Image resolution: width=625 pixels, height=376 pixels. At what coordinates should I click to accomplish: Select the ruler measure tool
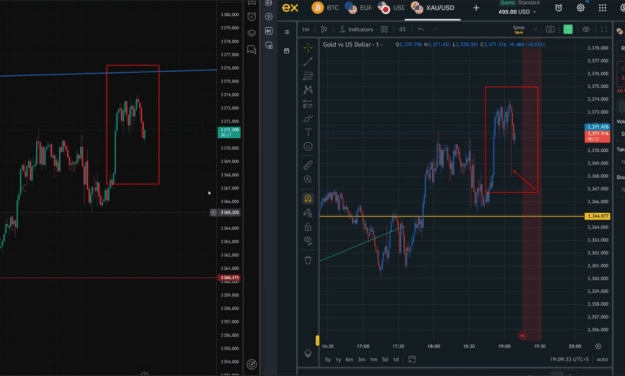coord(308,165)
